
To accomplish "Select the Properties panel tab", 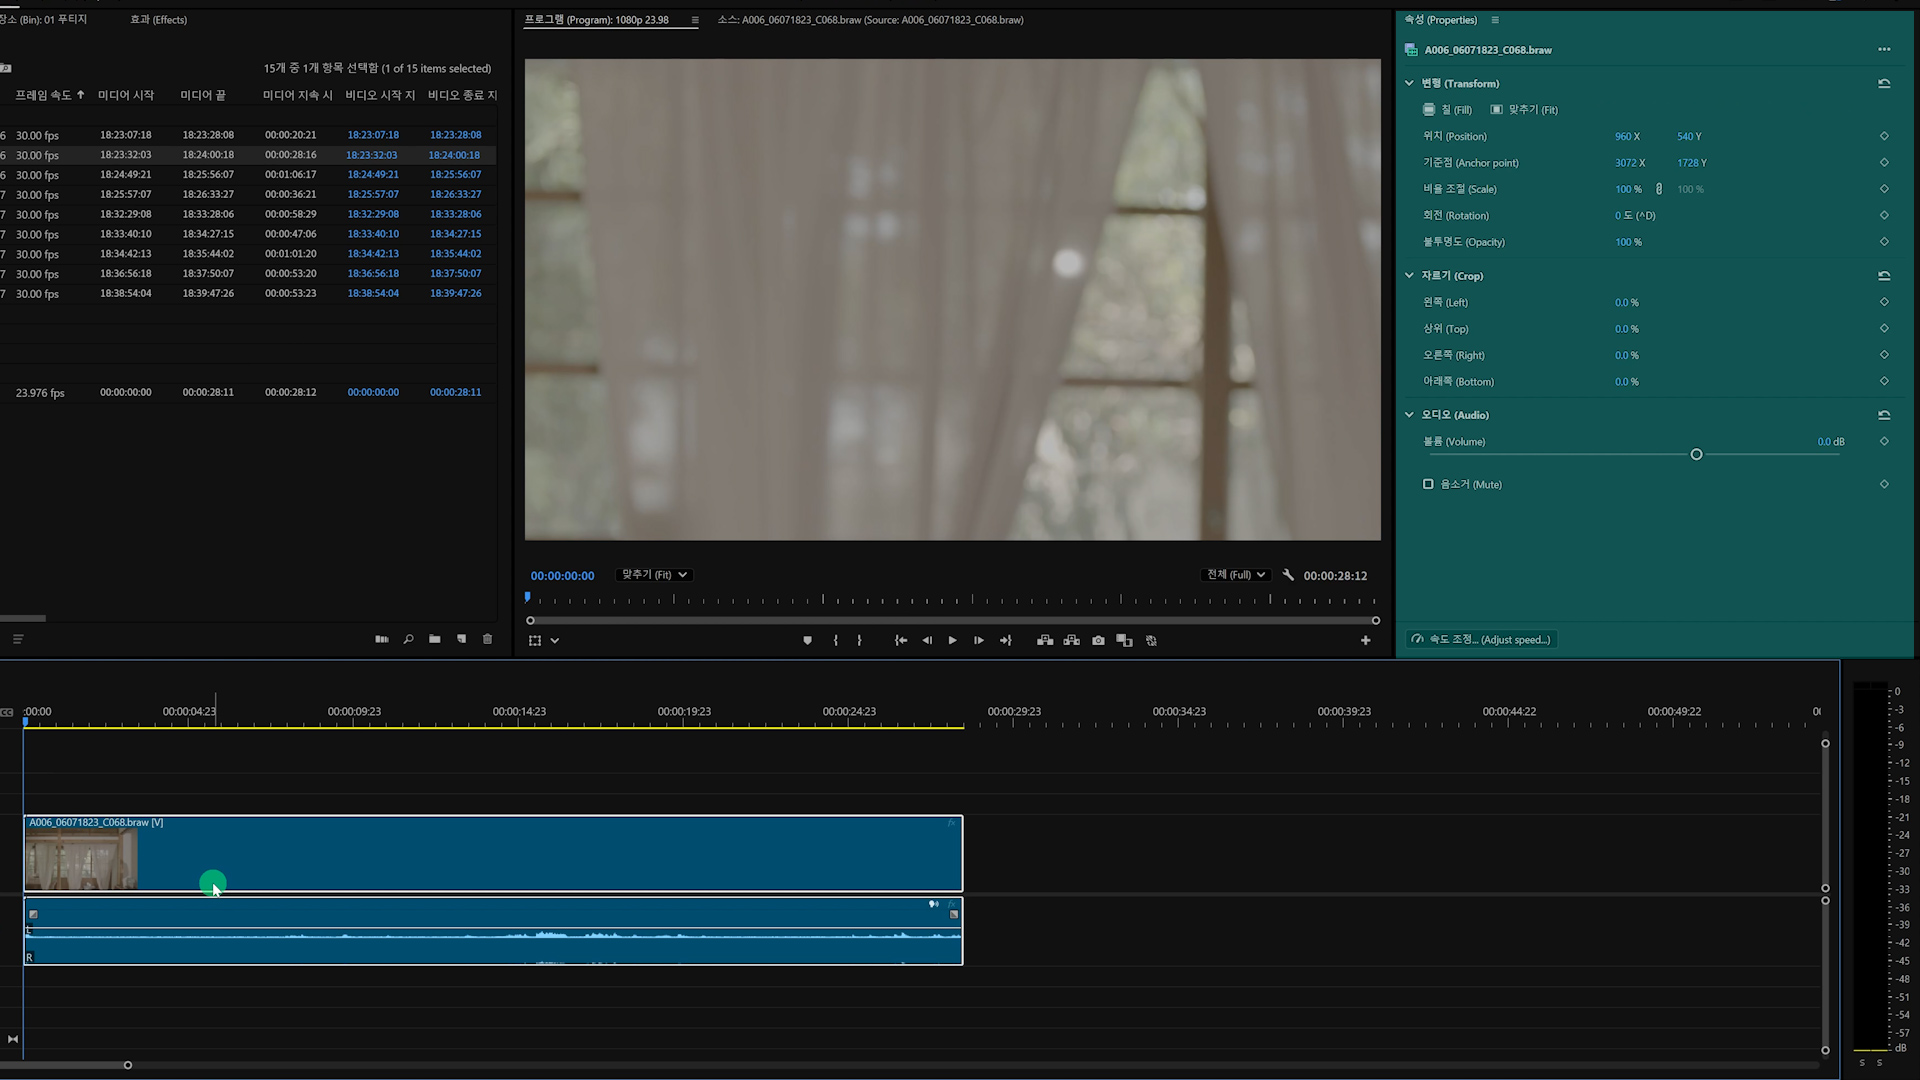I will (1441, 20).
